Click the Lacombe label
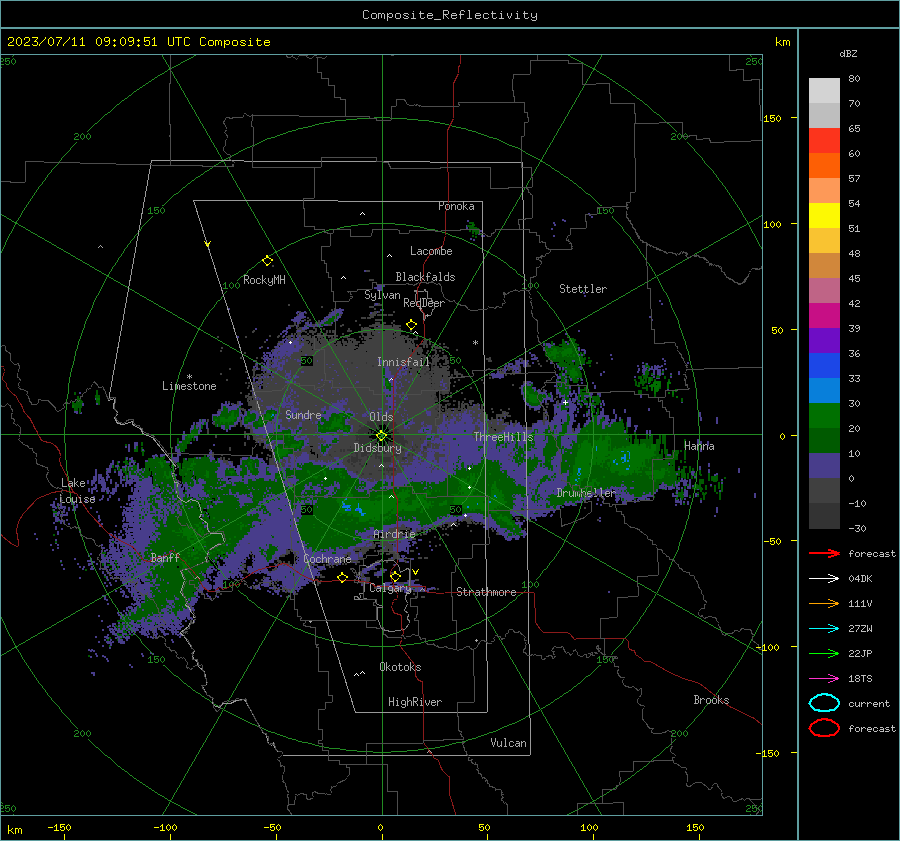The width and height of the screenshot is (900, 841). pyautogui.click(x=431, y=251)
